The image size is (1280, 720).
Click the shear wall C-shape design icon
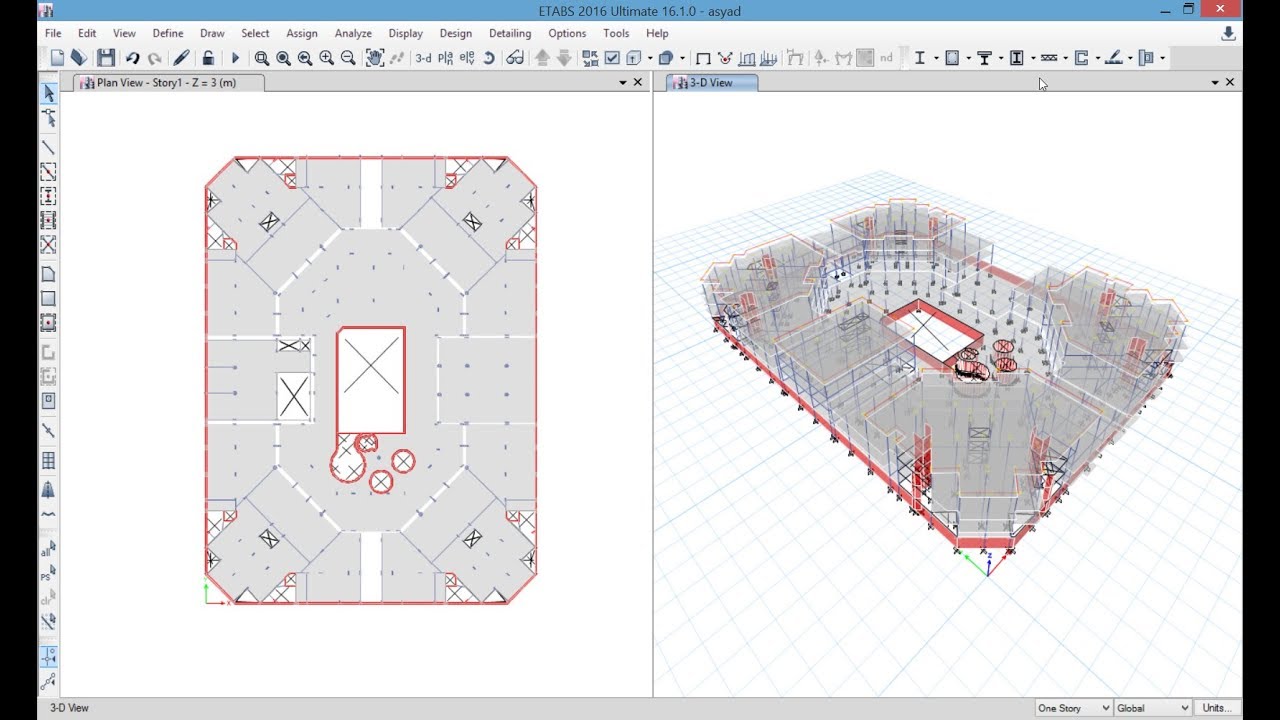[1081, 58]
